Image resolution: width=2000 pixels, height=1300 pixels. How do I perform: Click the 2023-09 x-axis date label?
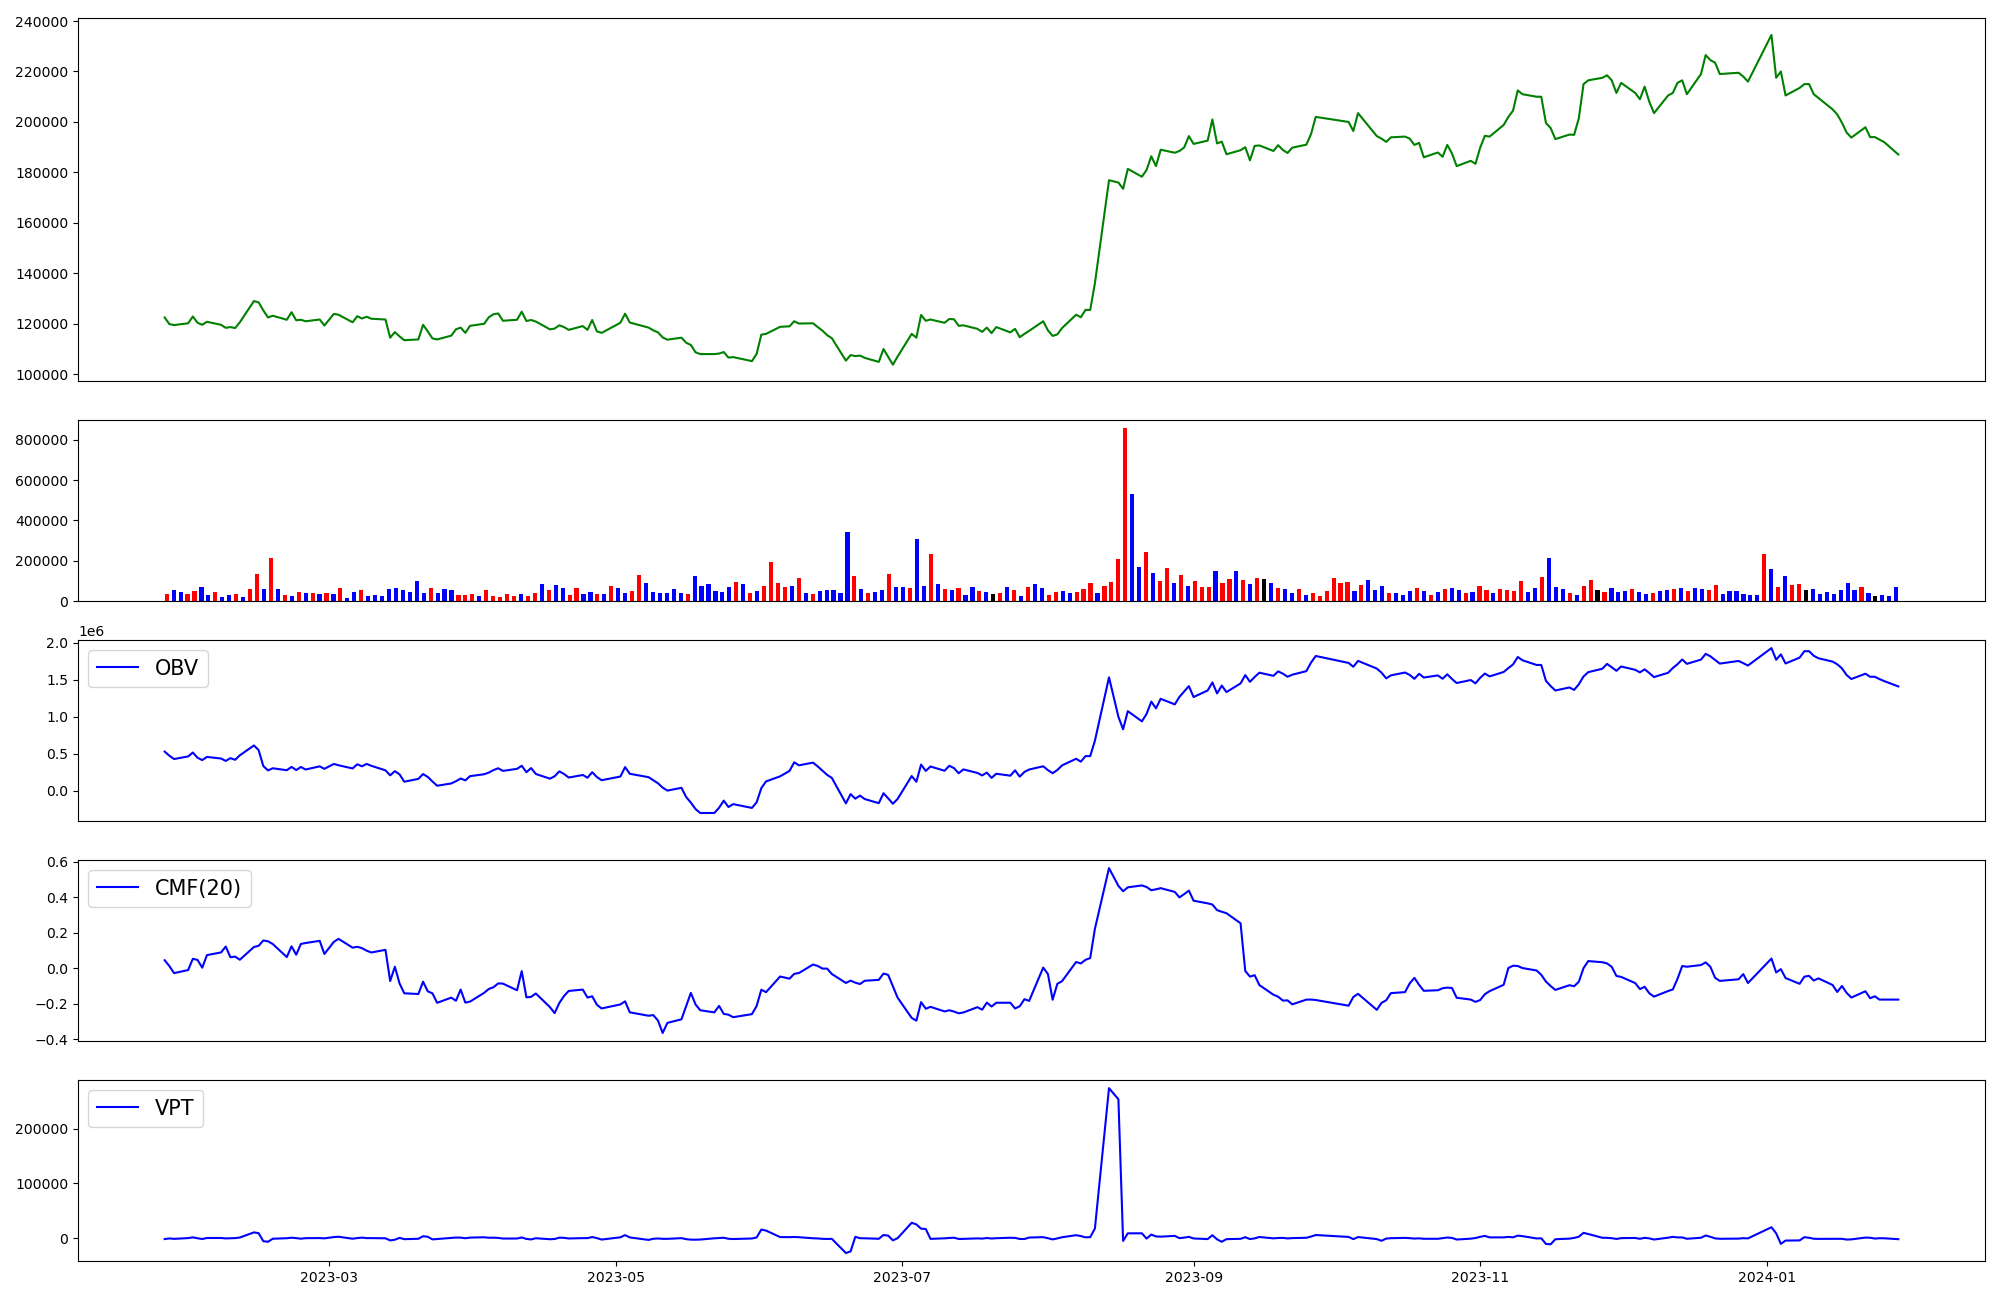click(x=1194, y=1277)
